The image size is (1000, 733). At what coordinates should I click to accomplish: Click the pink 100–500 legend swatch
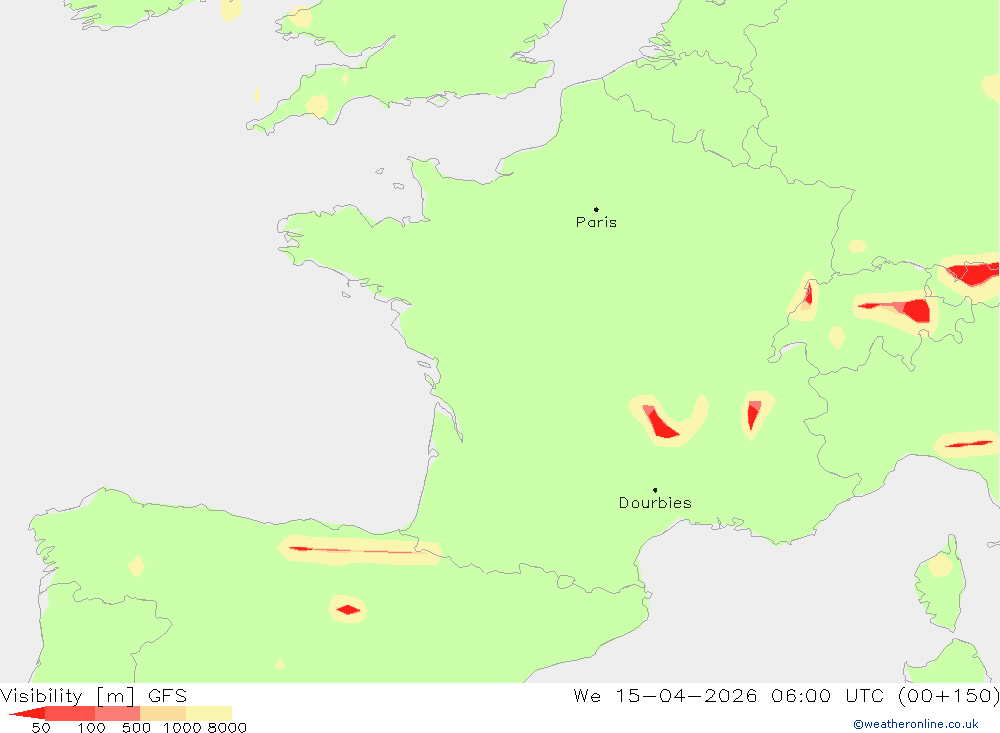click(x=117, y=713)
